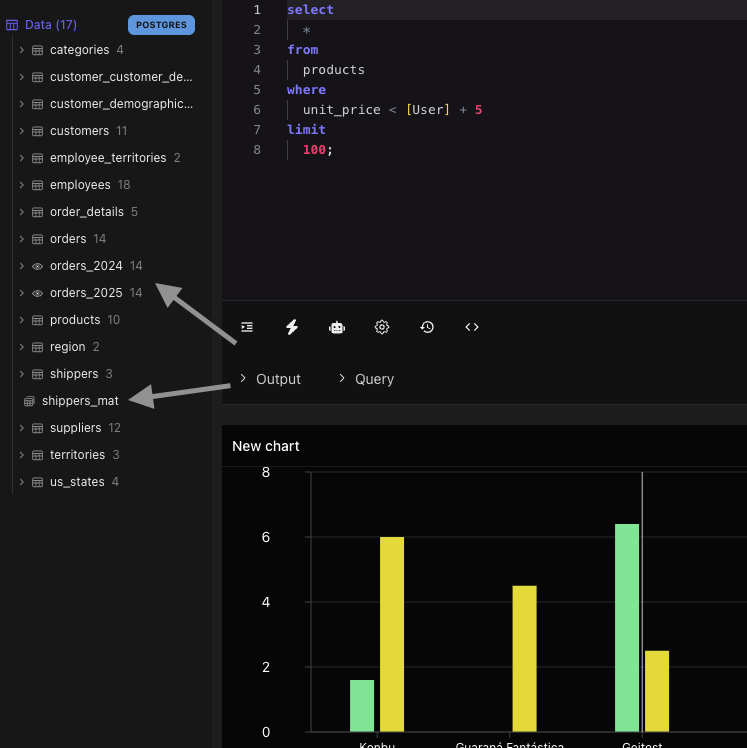Viewport: 747px width, 748px height.
Task: Expand the orders_2024 view chevron
Action: pyautogui.click(x=21, y=266)
